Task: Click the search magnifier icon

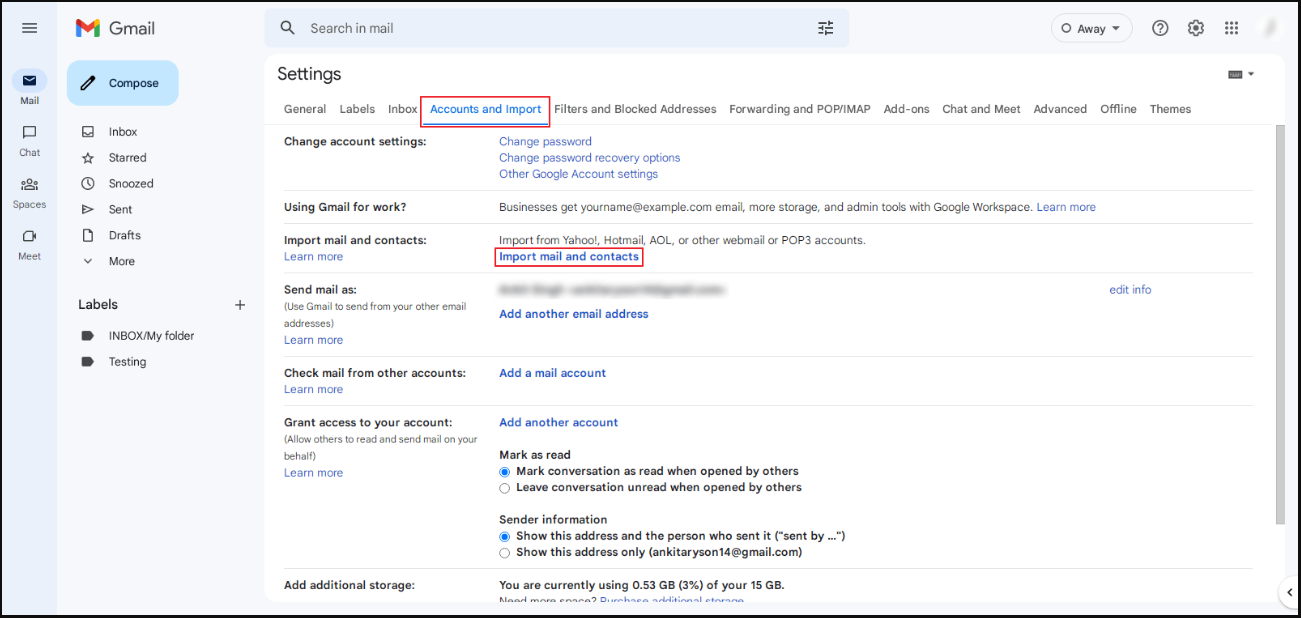Action: tap(288, 28)
